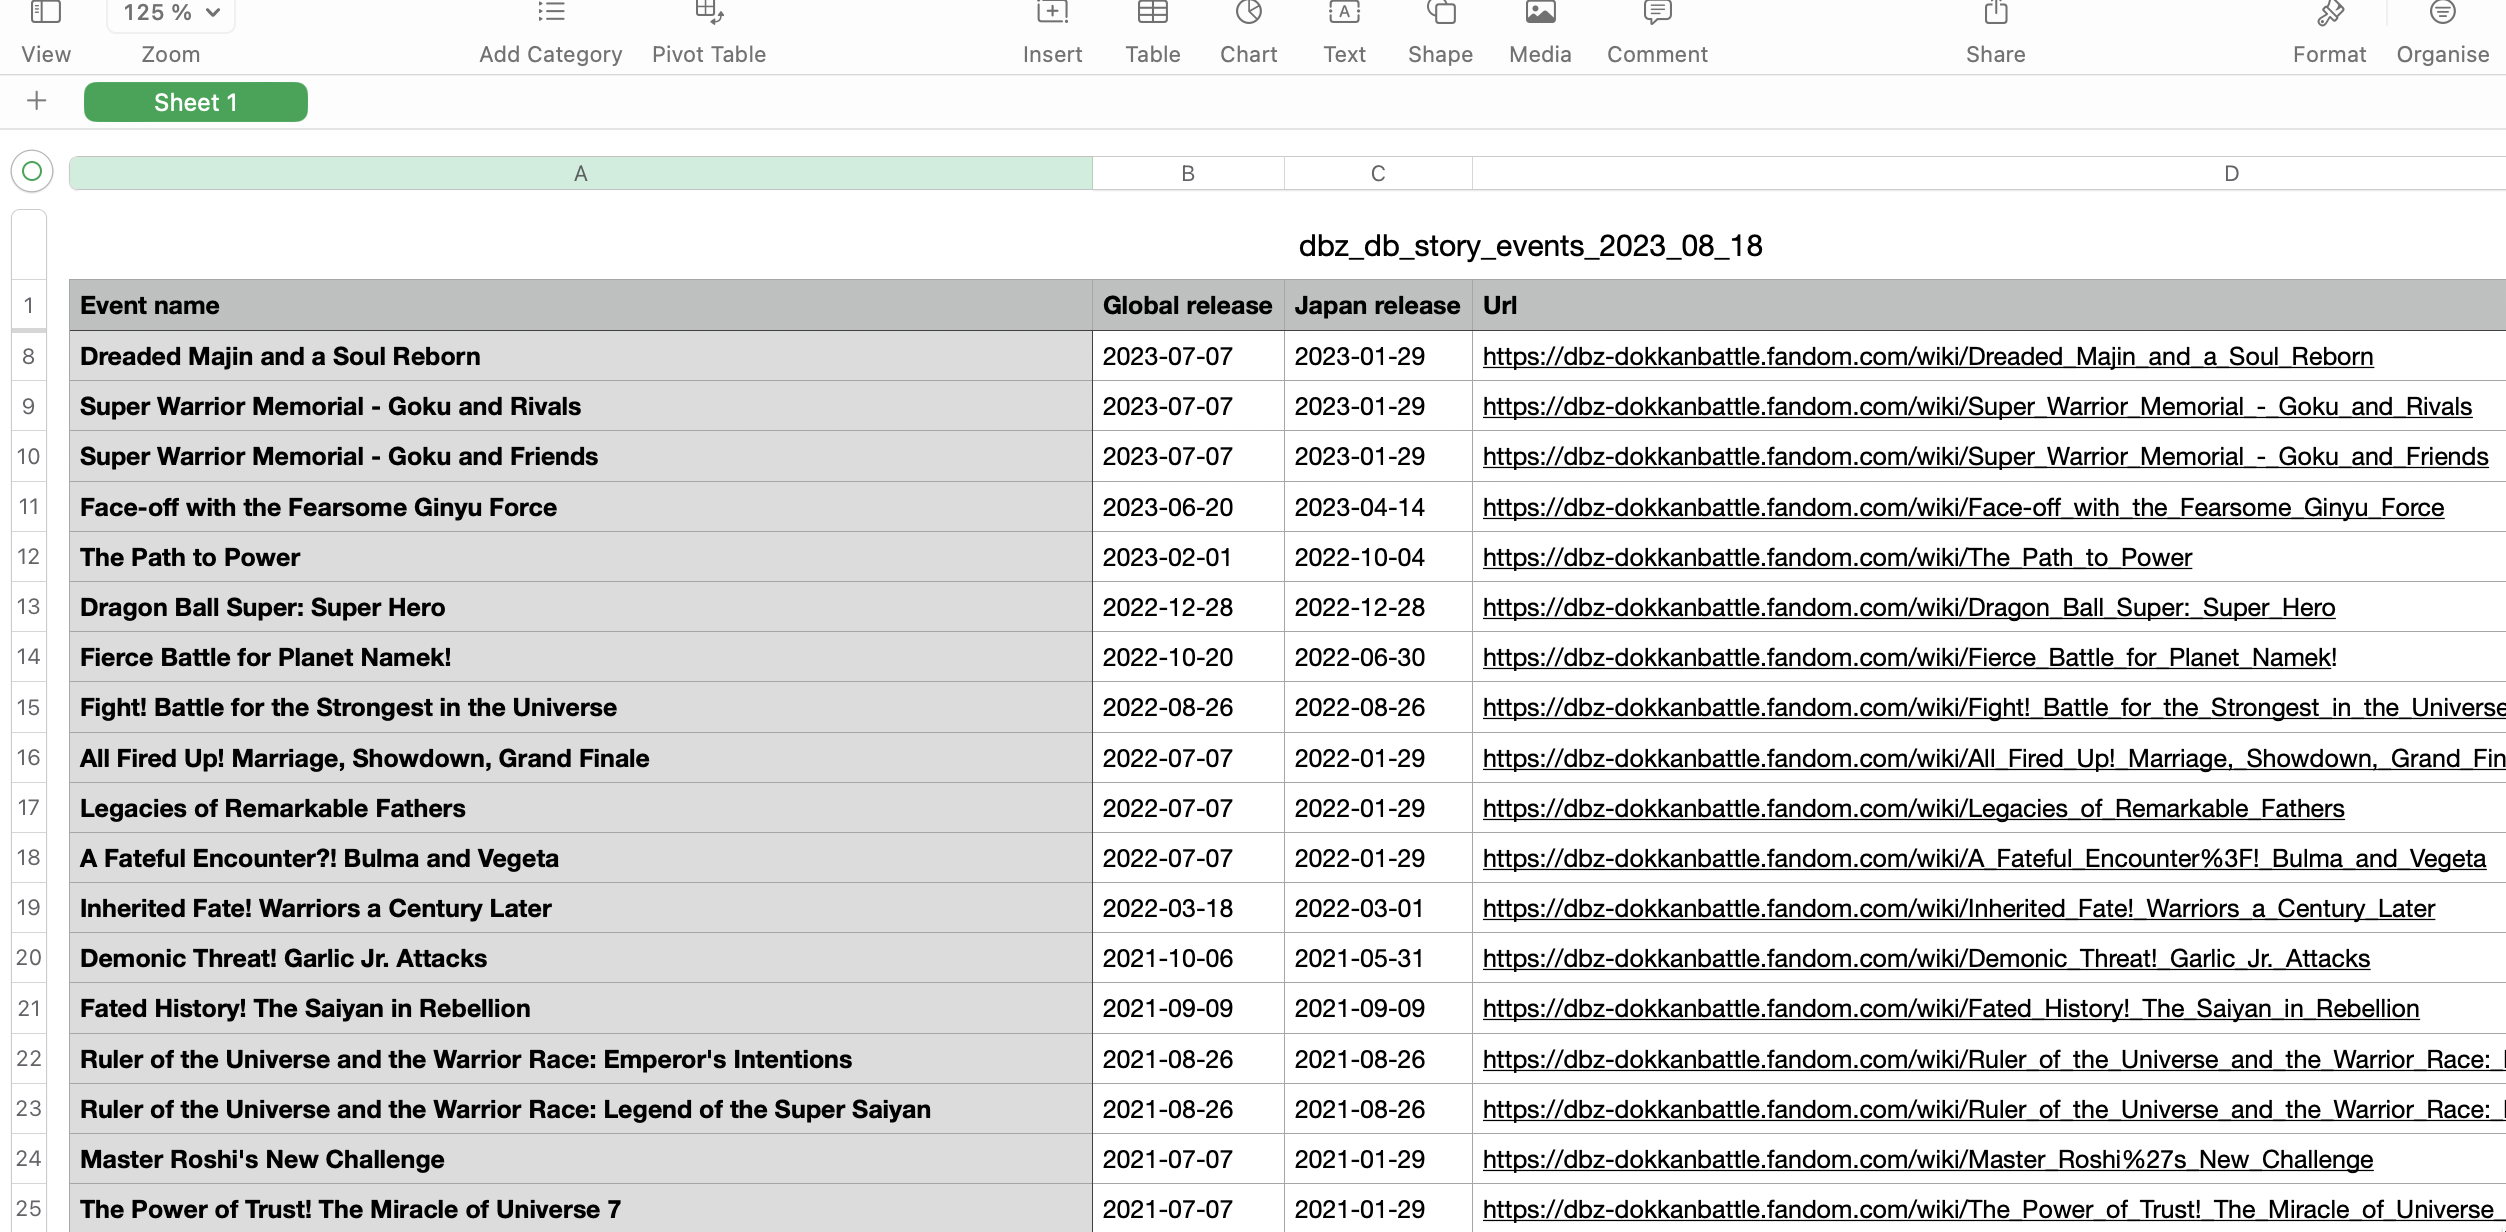
Task: Select Japan release date 2023-04-14
Action: 1378,507
